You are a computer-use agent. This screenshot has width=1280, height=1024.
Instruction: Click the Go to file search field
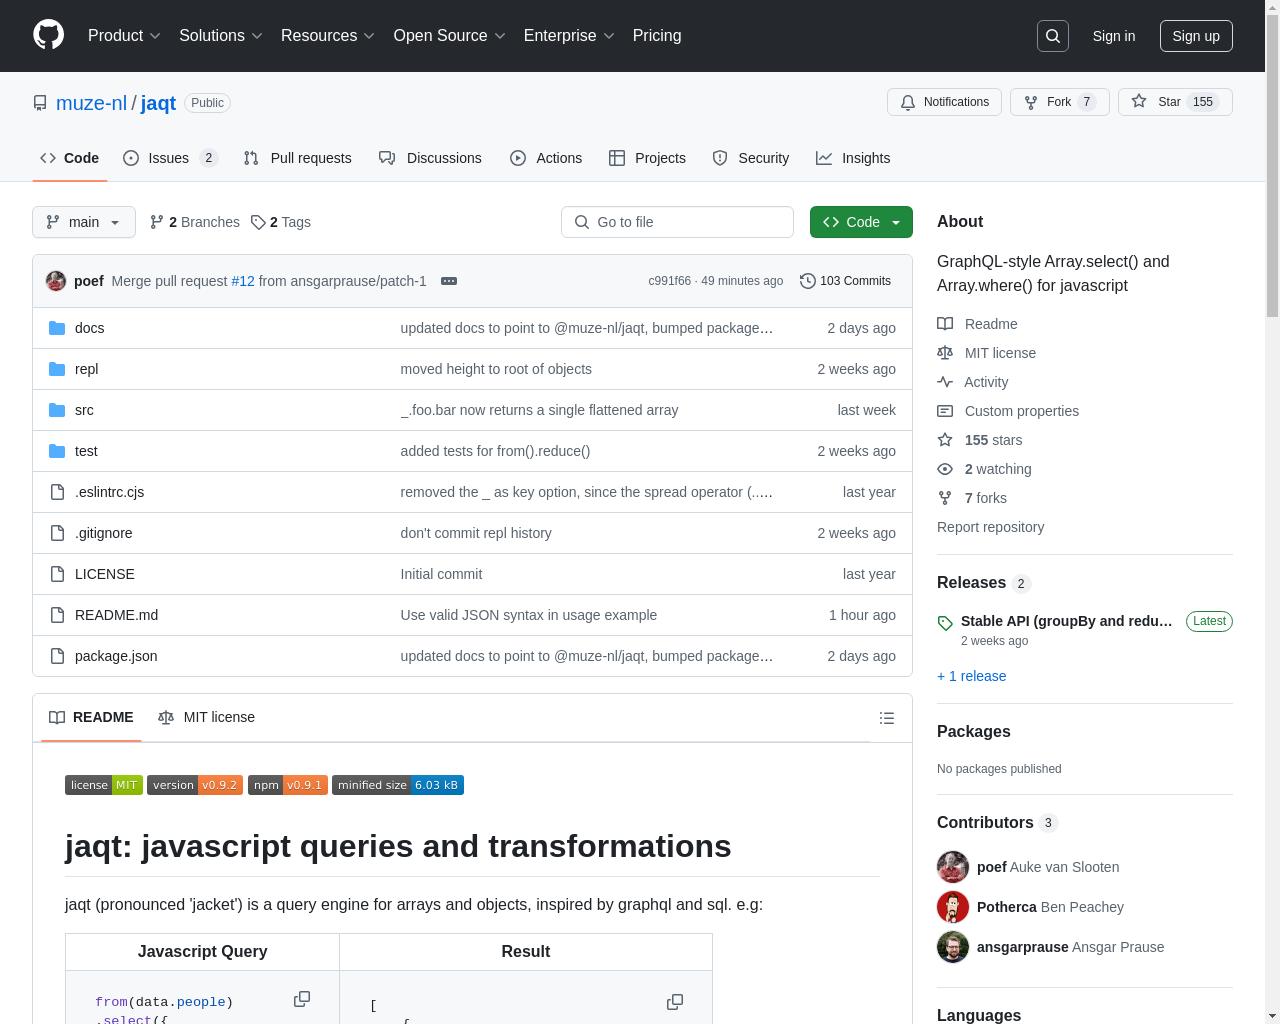pos(677,222)
